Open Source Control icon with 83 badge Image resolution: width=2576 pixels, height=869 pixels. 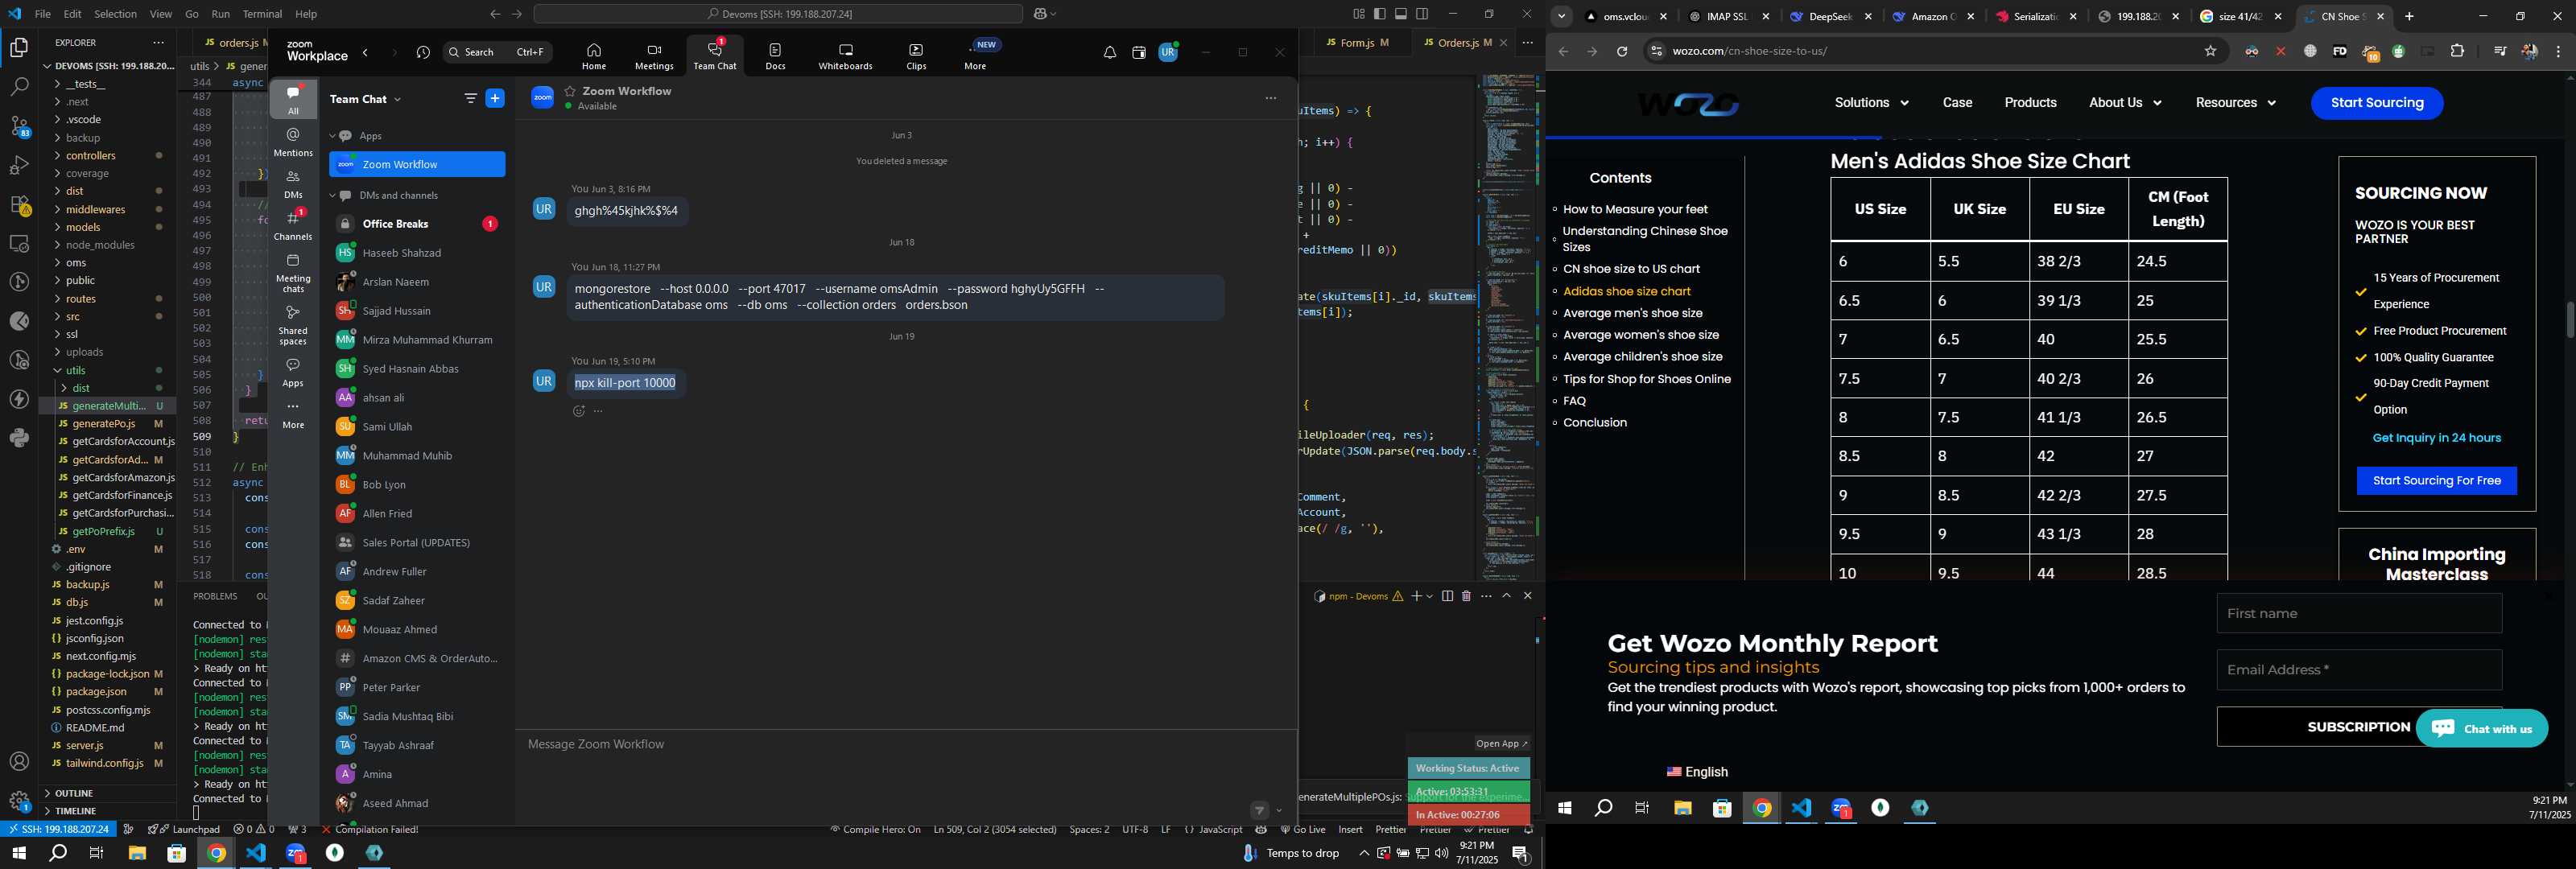(19, 126)
